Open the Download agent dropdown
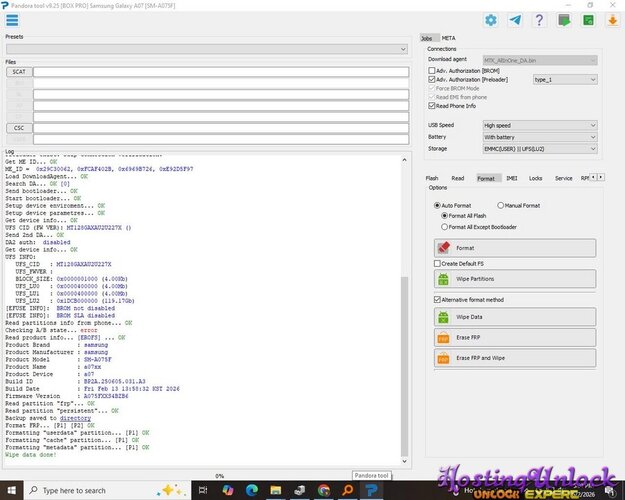Screen dimensions: 625x500 [540, 60]
